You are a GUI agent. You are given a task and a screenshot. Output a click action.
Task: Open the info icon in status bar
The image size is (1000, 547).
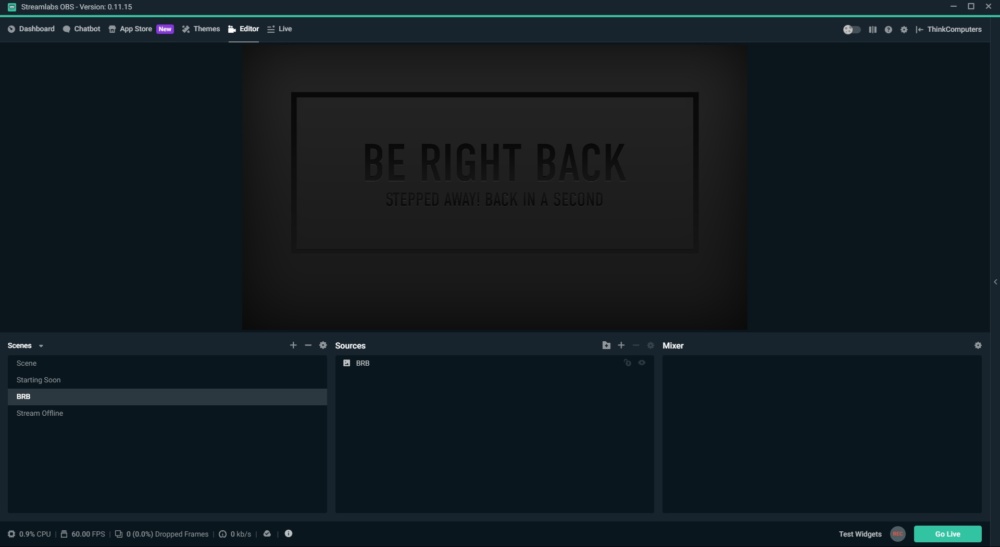point(288,534)
